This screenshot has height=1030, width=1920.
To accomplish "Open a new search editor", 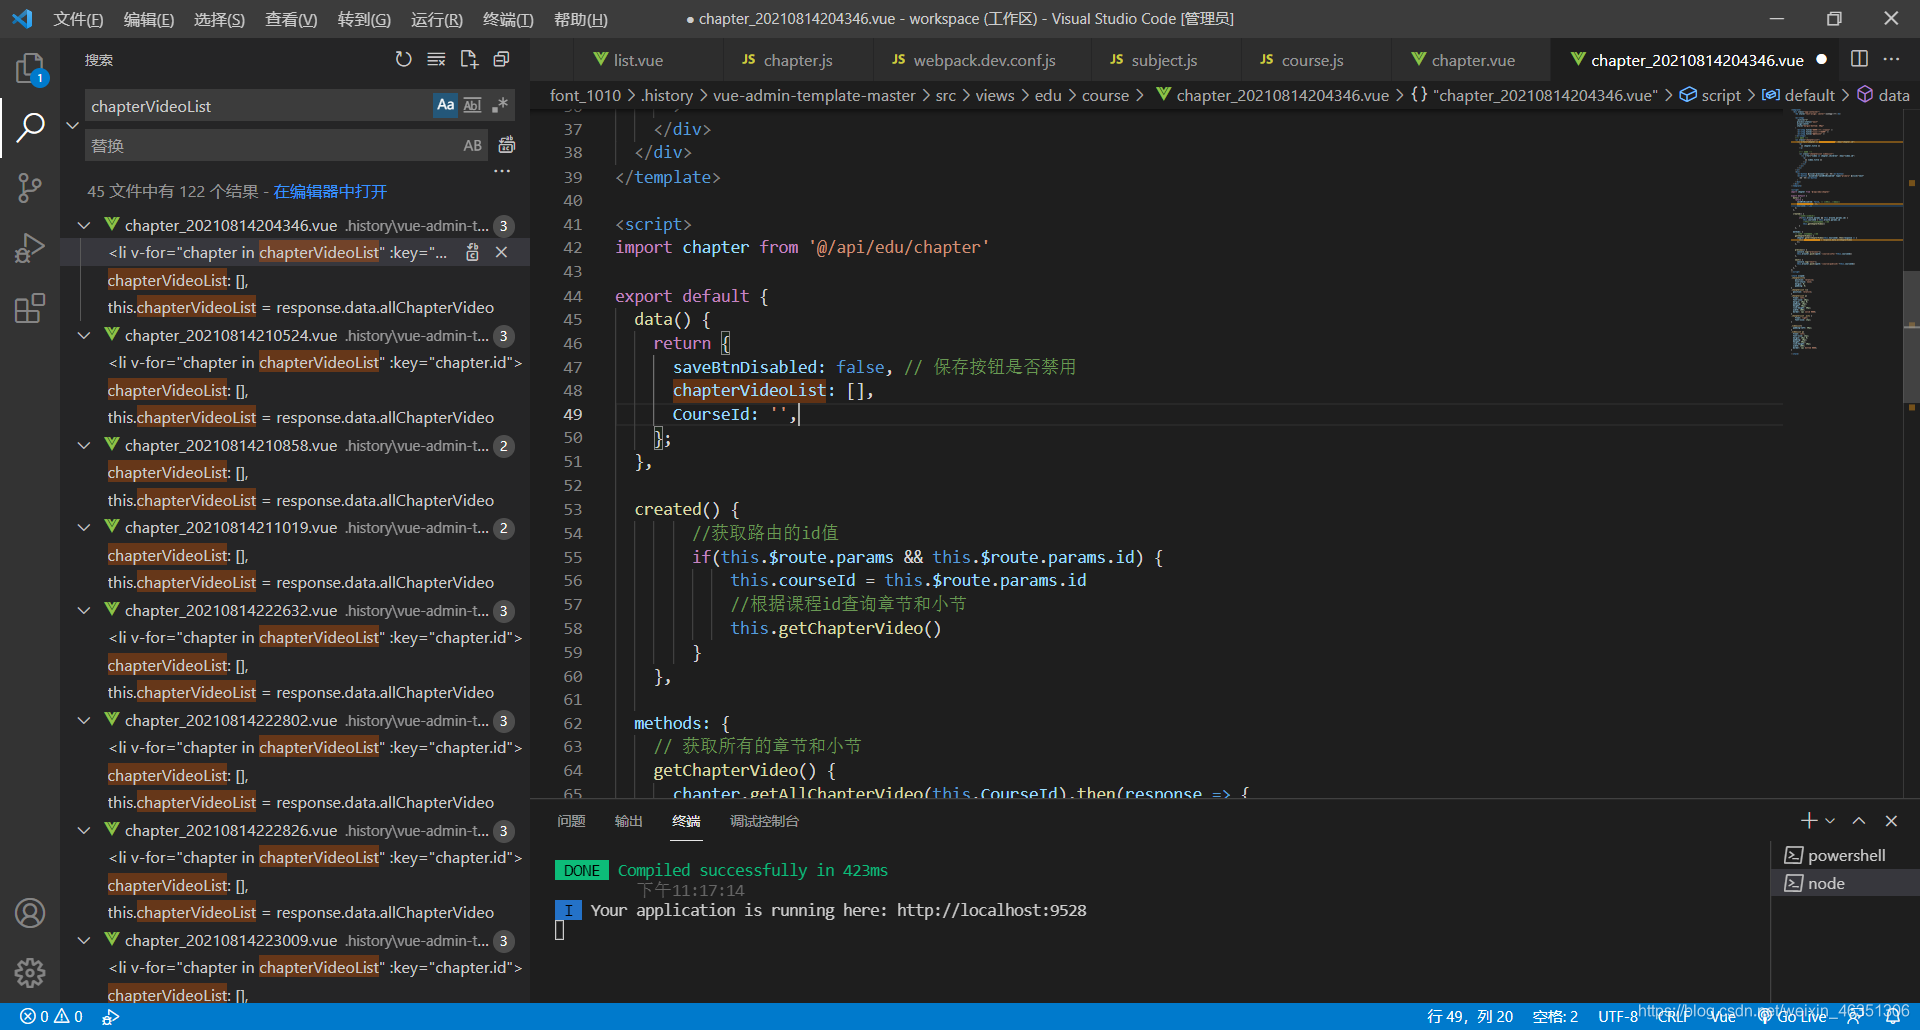I will tap(469, 60).
